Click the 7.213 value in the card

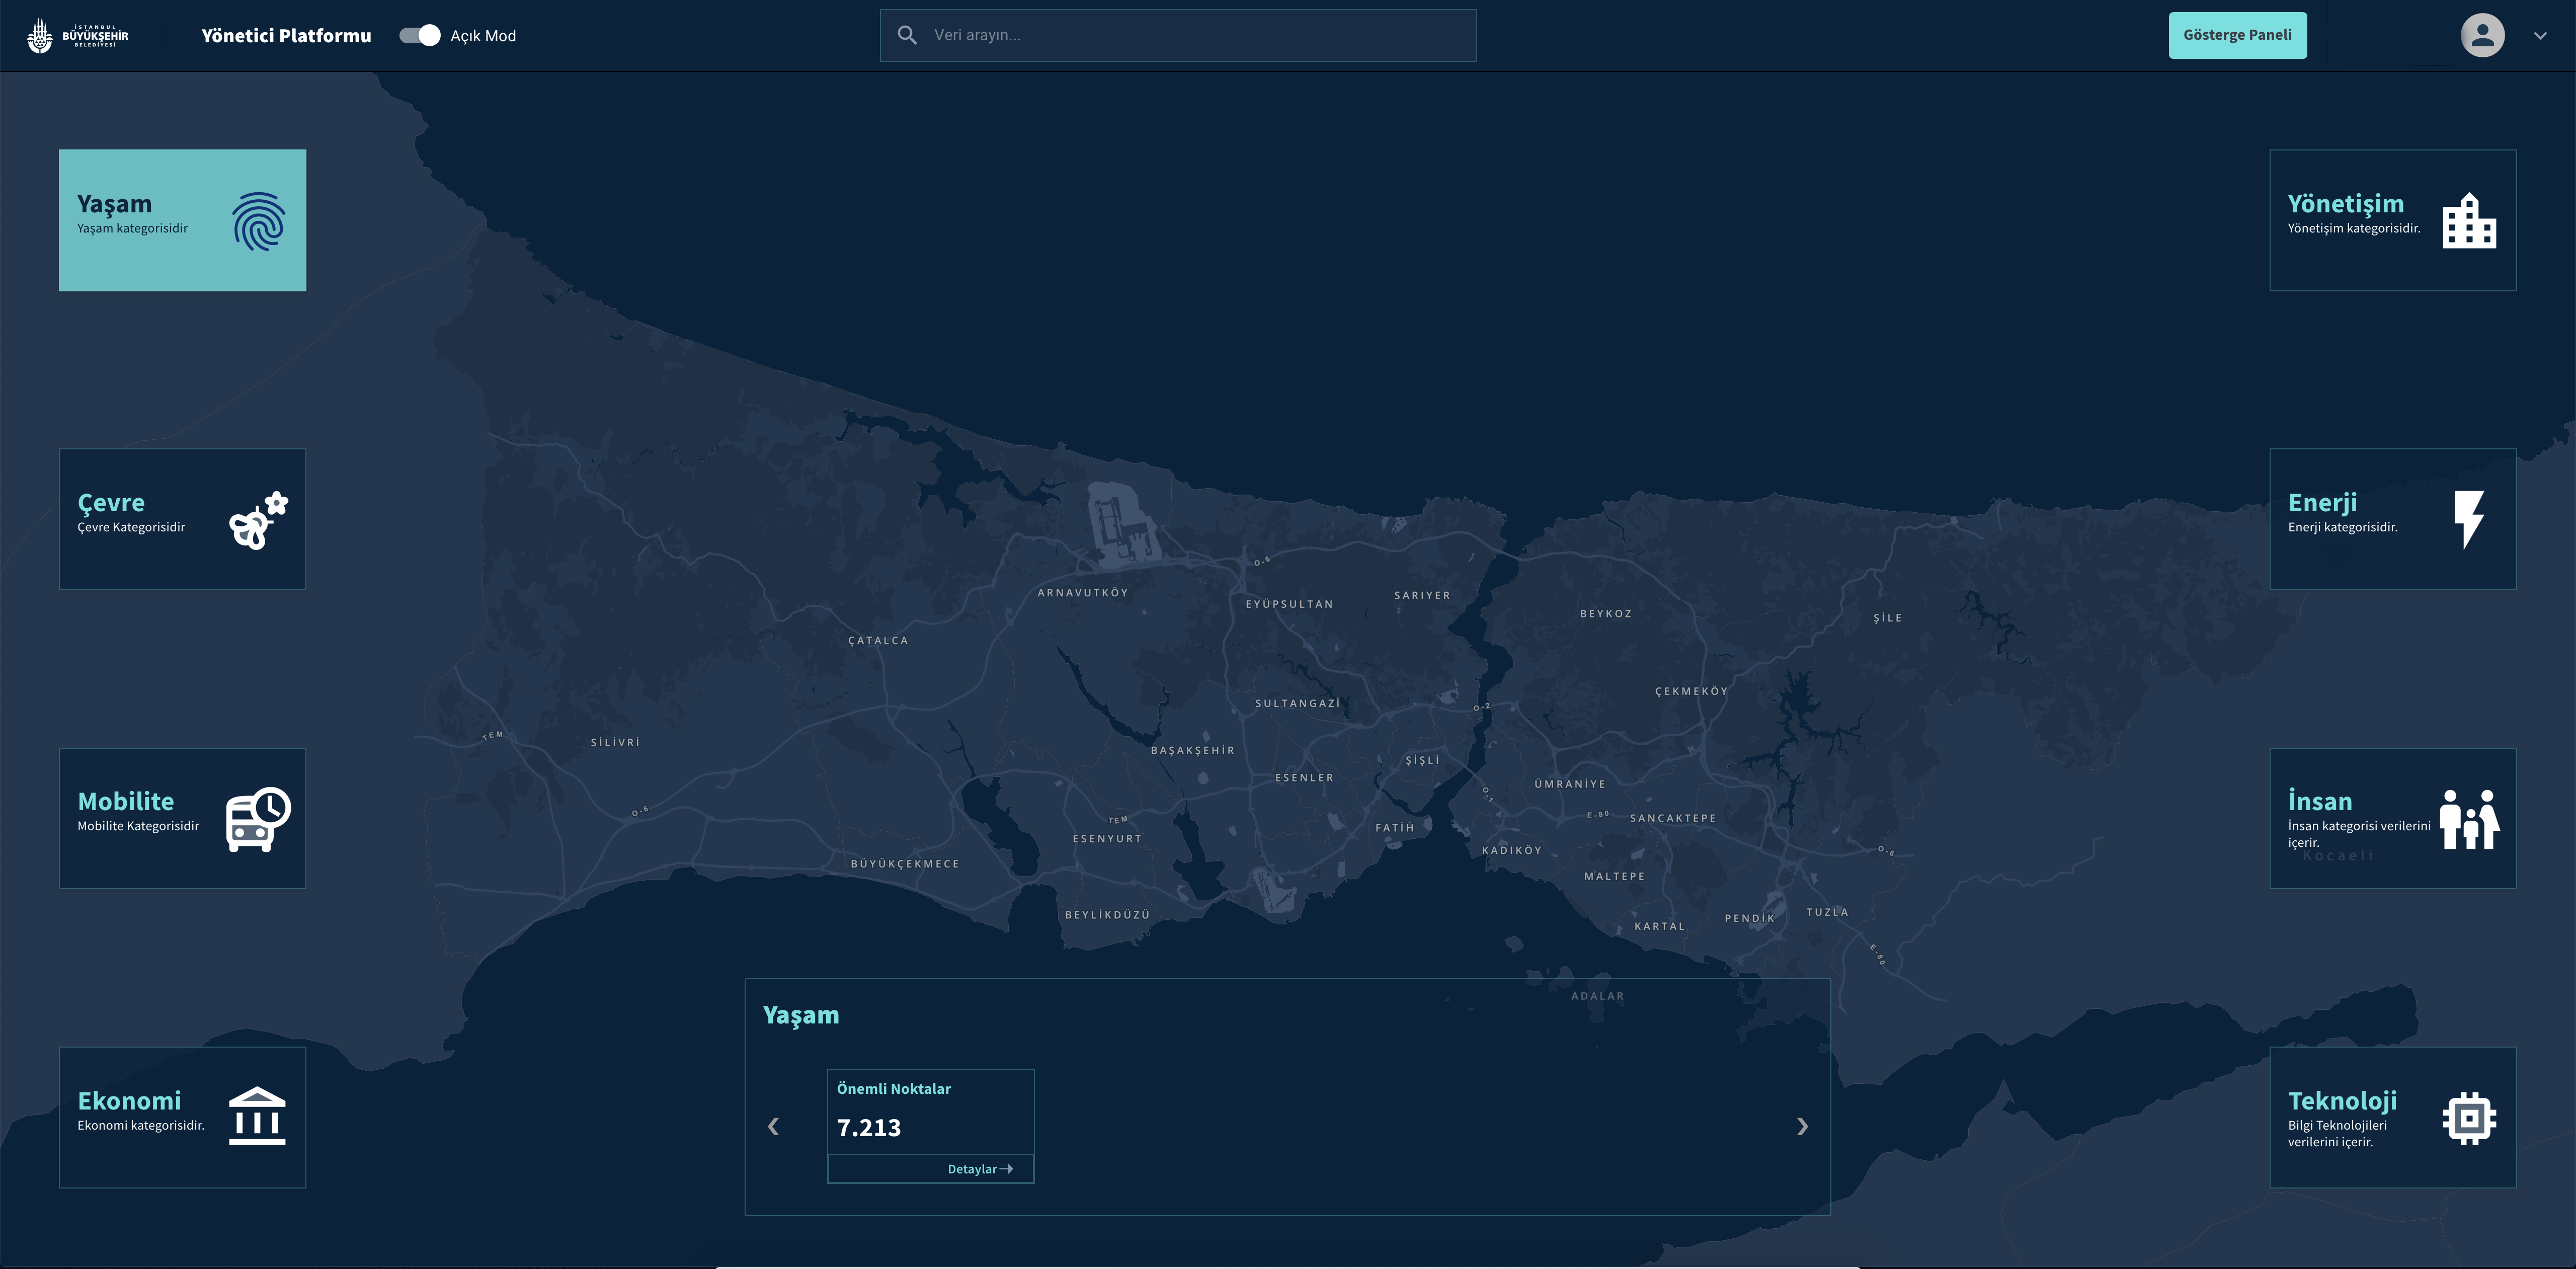(869, 1128)
